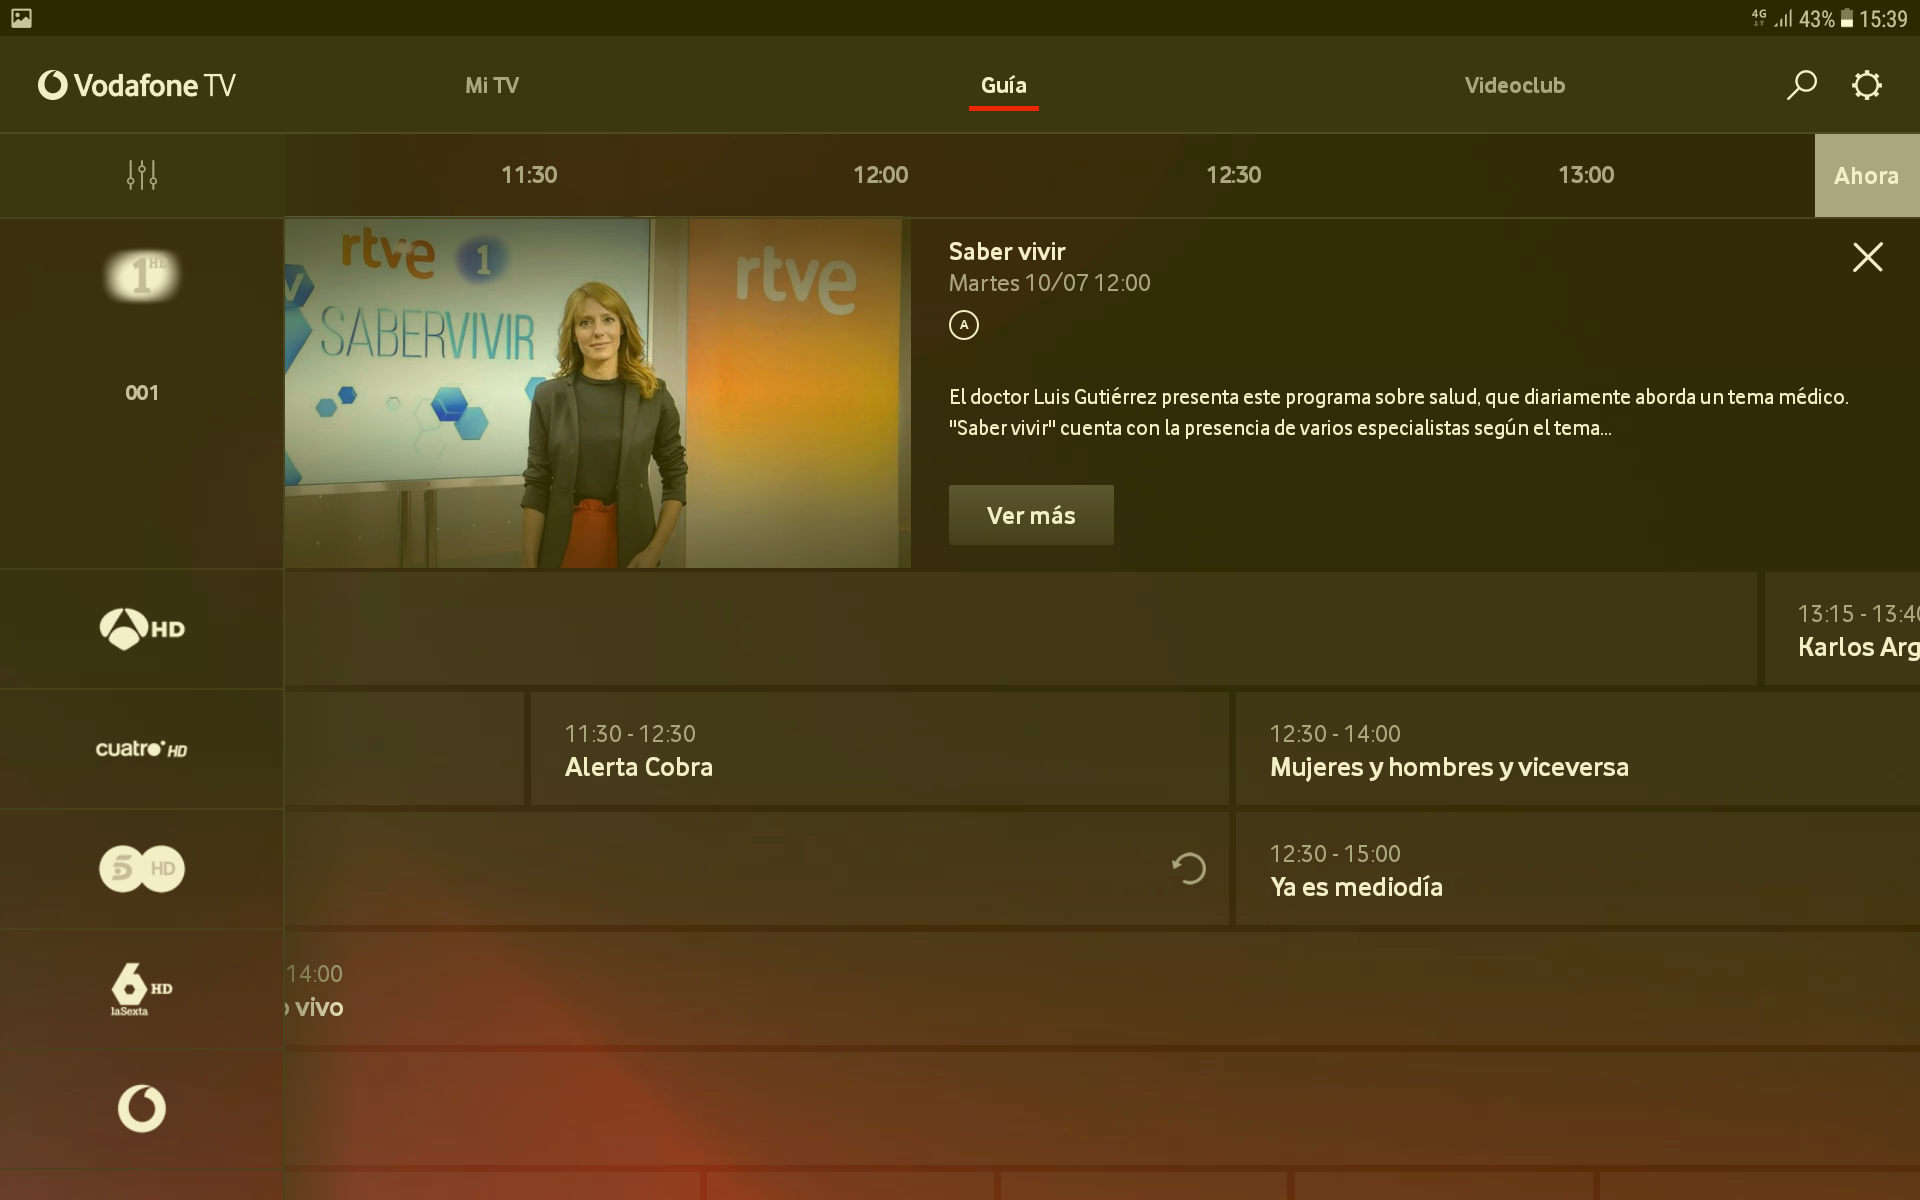
Task: Select the laSexta HD channel logo
Action: (141, 990)
